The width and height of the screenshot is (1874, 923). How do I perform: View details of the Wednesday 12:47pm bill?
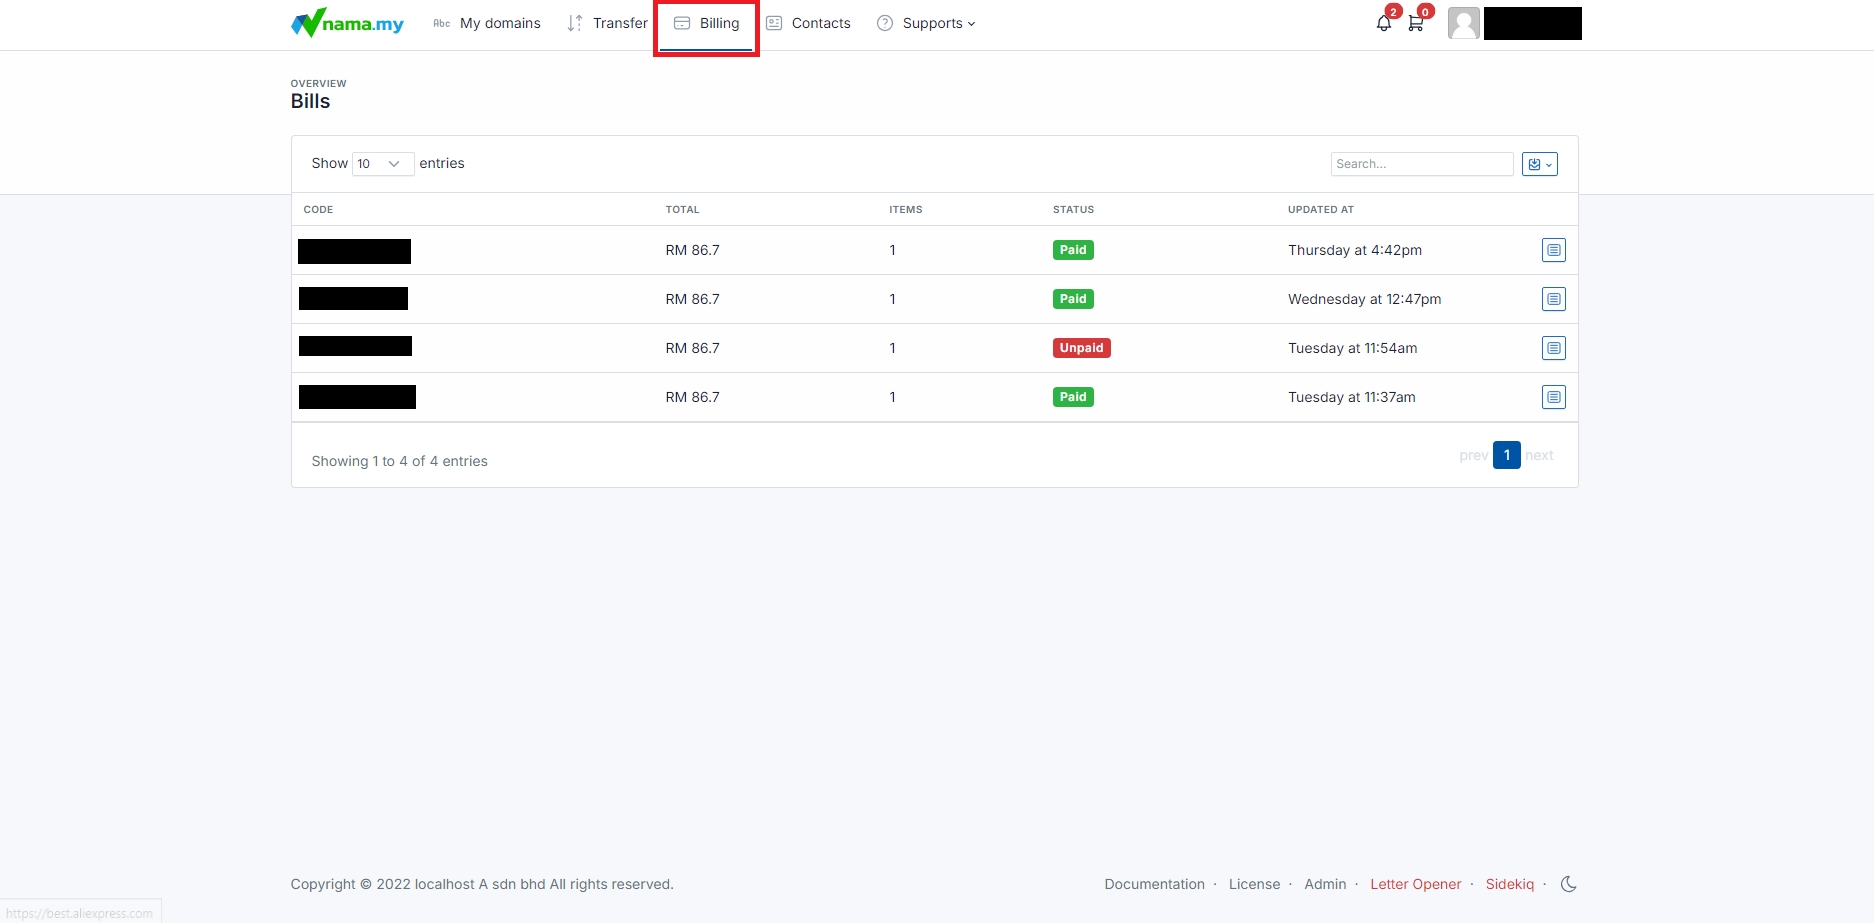[1553, 299]
